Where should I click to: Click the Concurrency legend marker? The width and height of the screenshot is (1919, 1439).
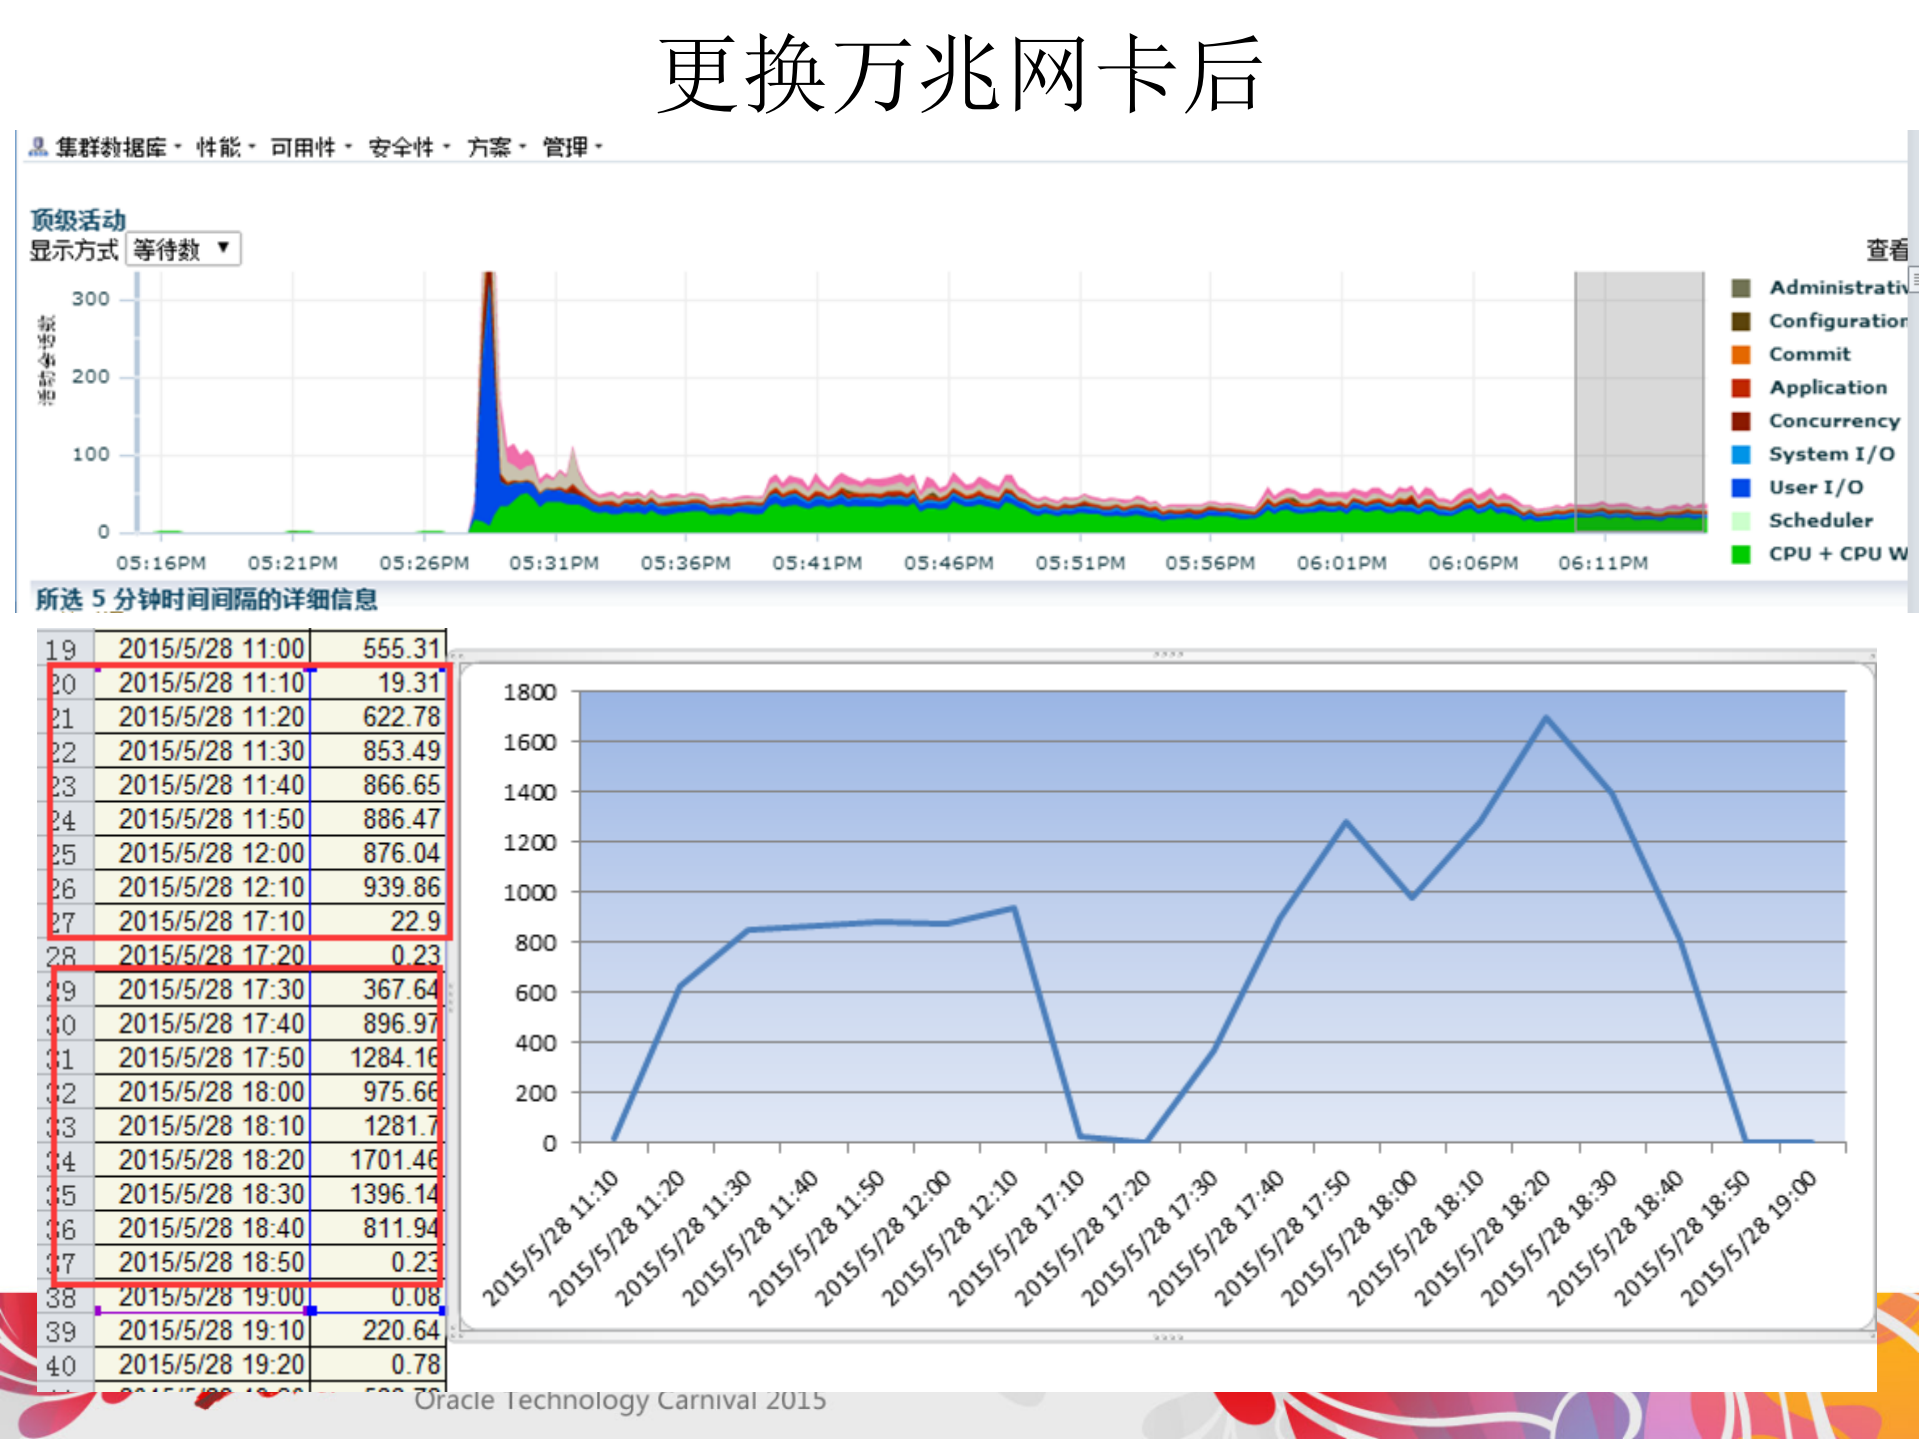[1741, 420]
